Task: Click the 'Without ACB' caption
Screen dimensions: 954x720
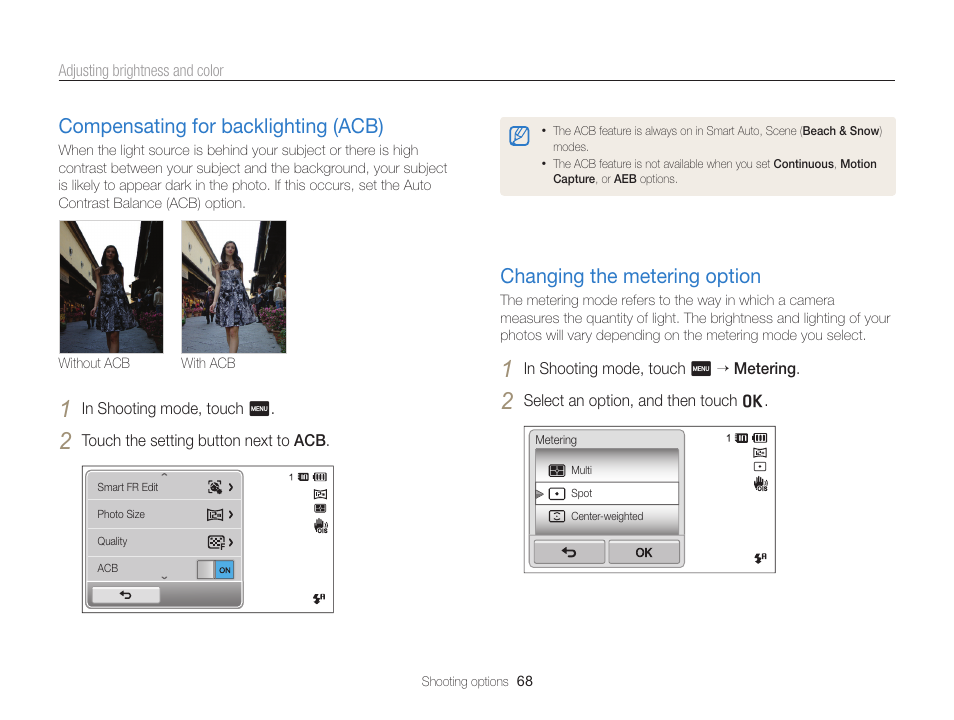Action: pos(94,363)
